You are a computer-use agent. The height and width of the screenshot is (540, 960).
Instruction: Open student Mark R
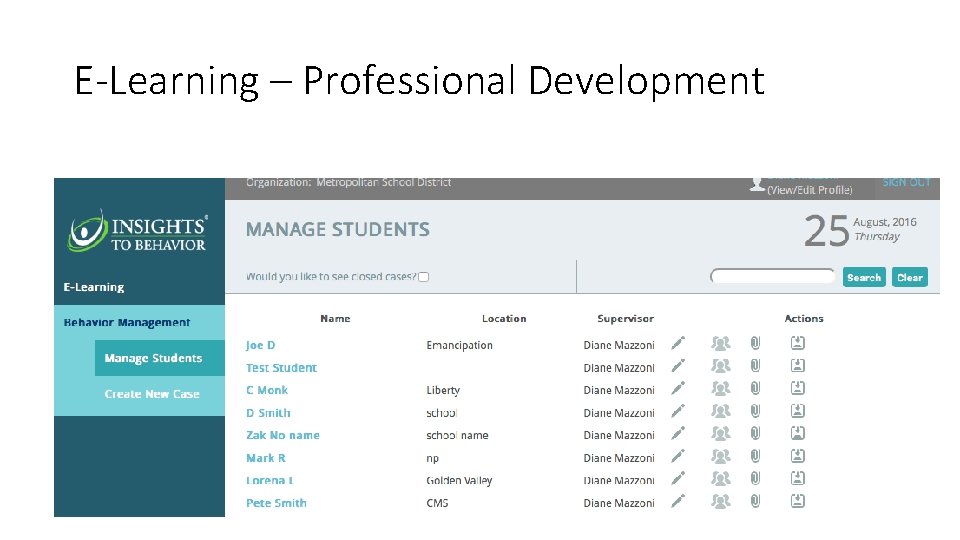(266, 458)
